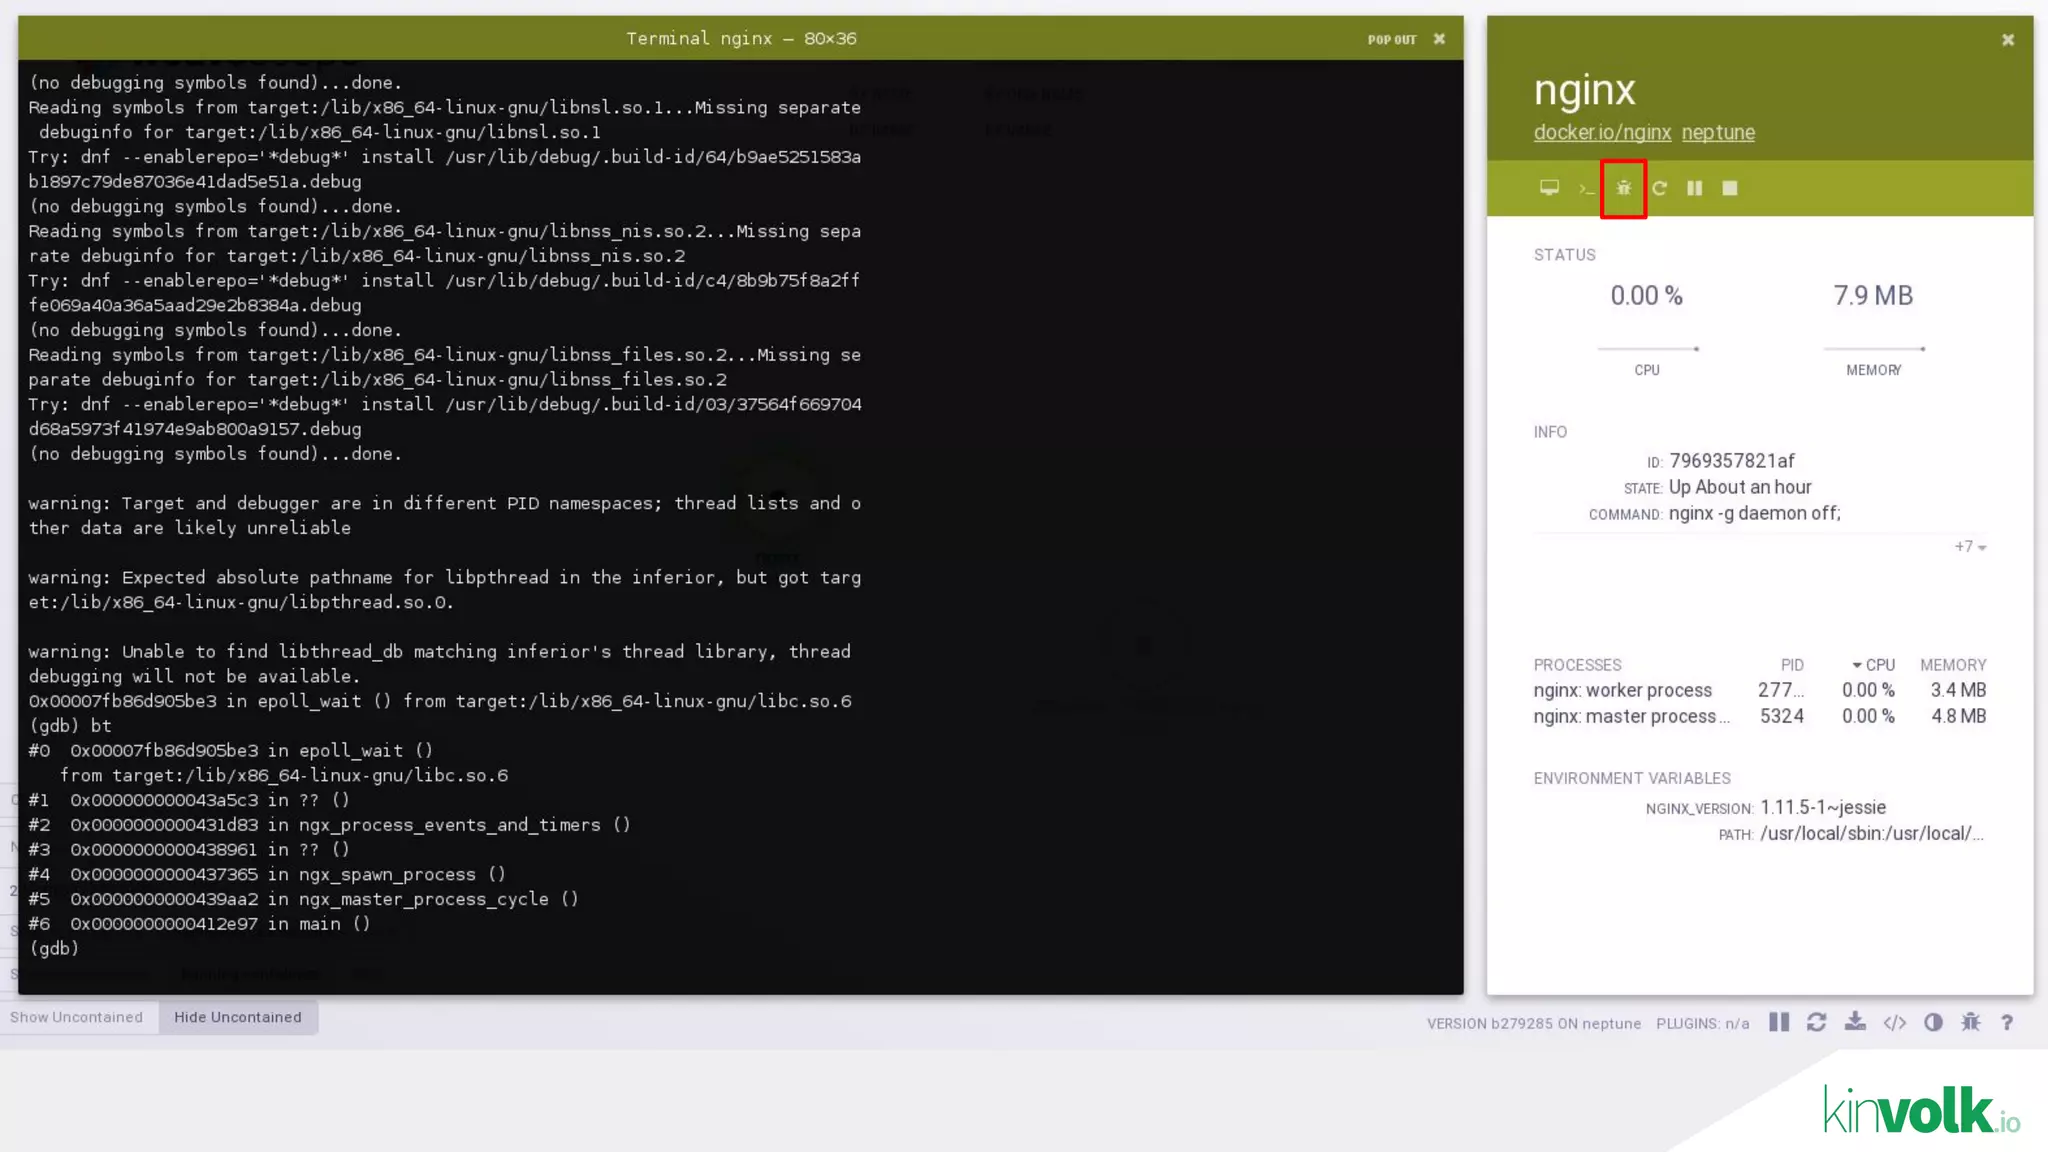Screen dimensions: 2048x1152
Task: Select Show Uncontained option
Action: tap(77, 1017)
